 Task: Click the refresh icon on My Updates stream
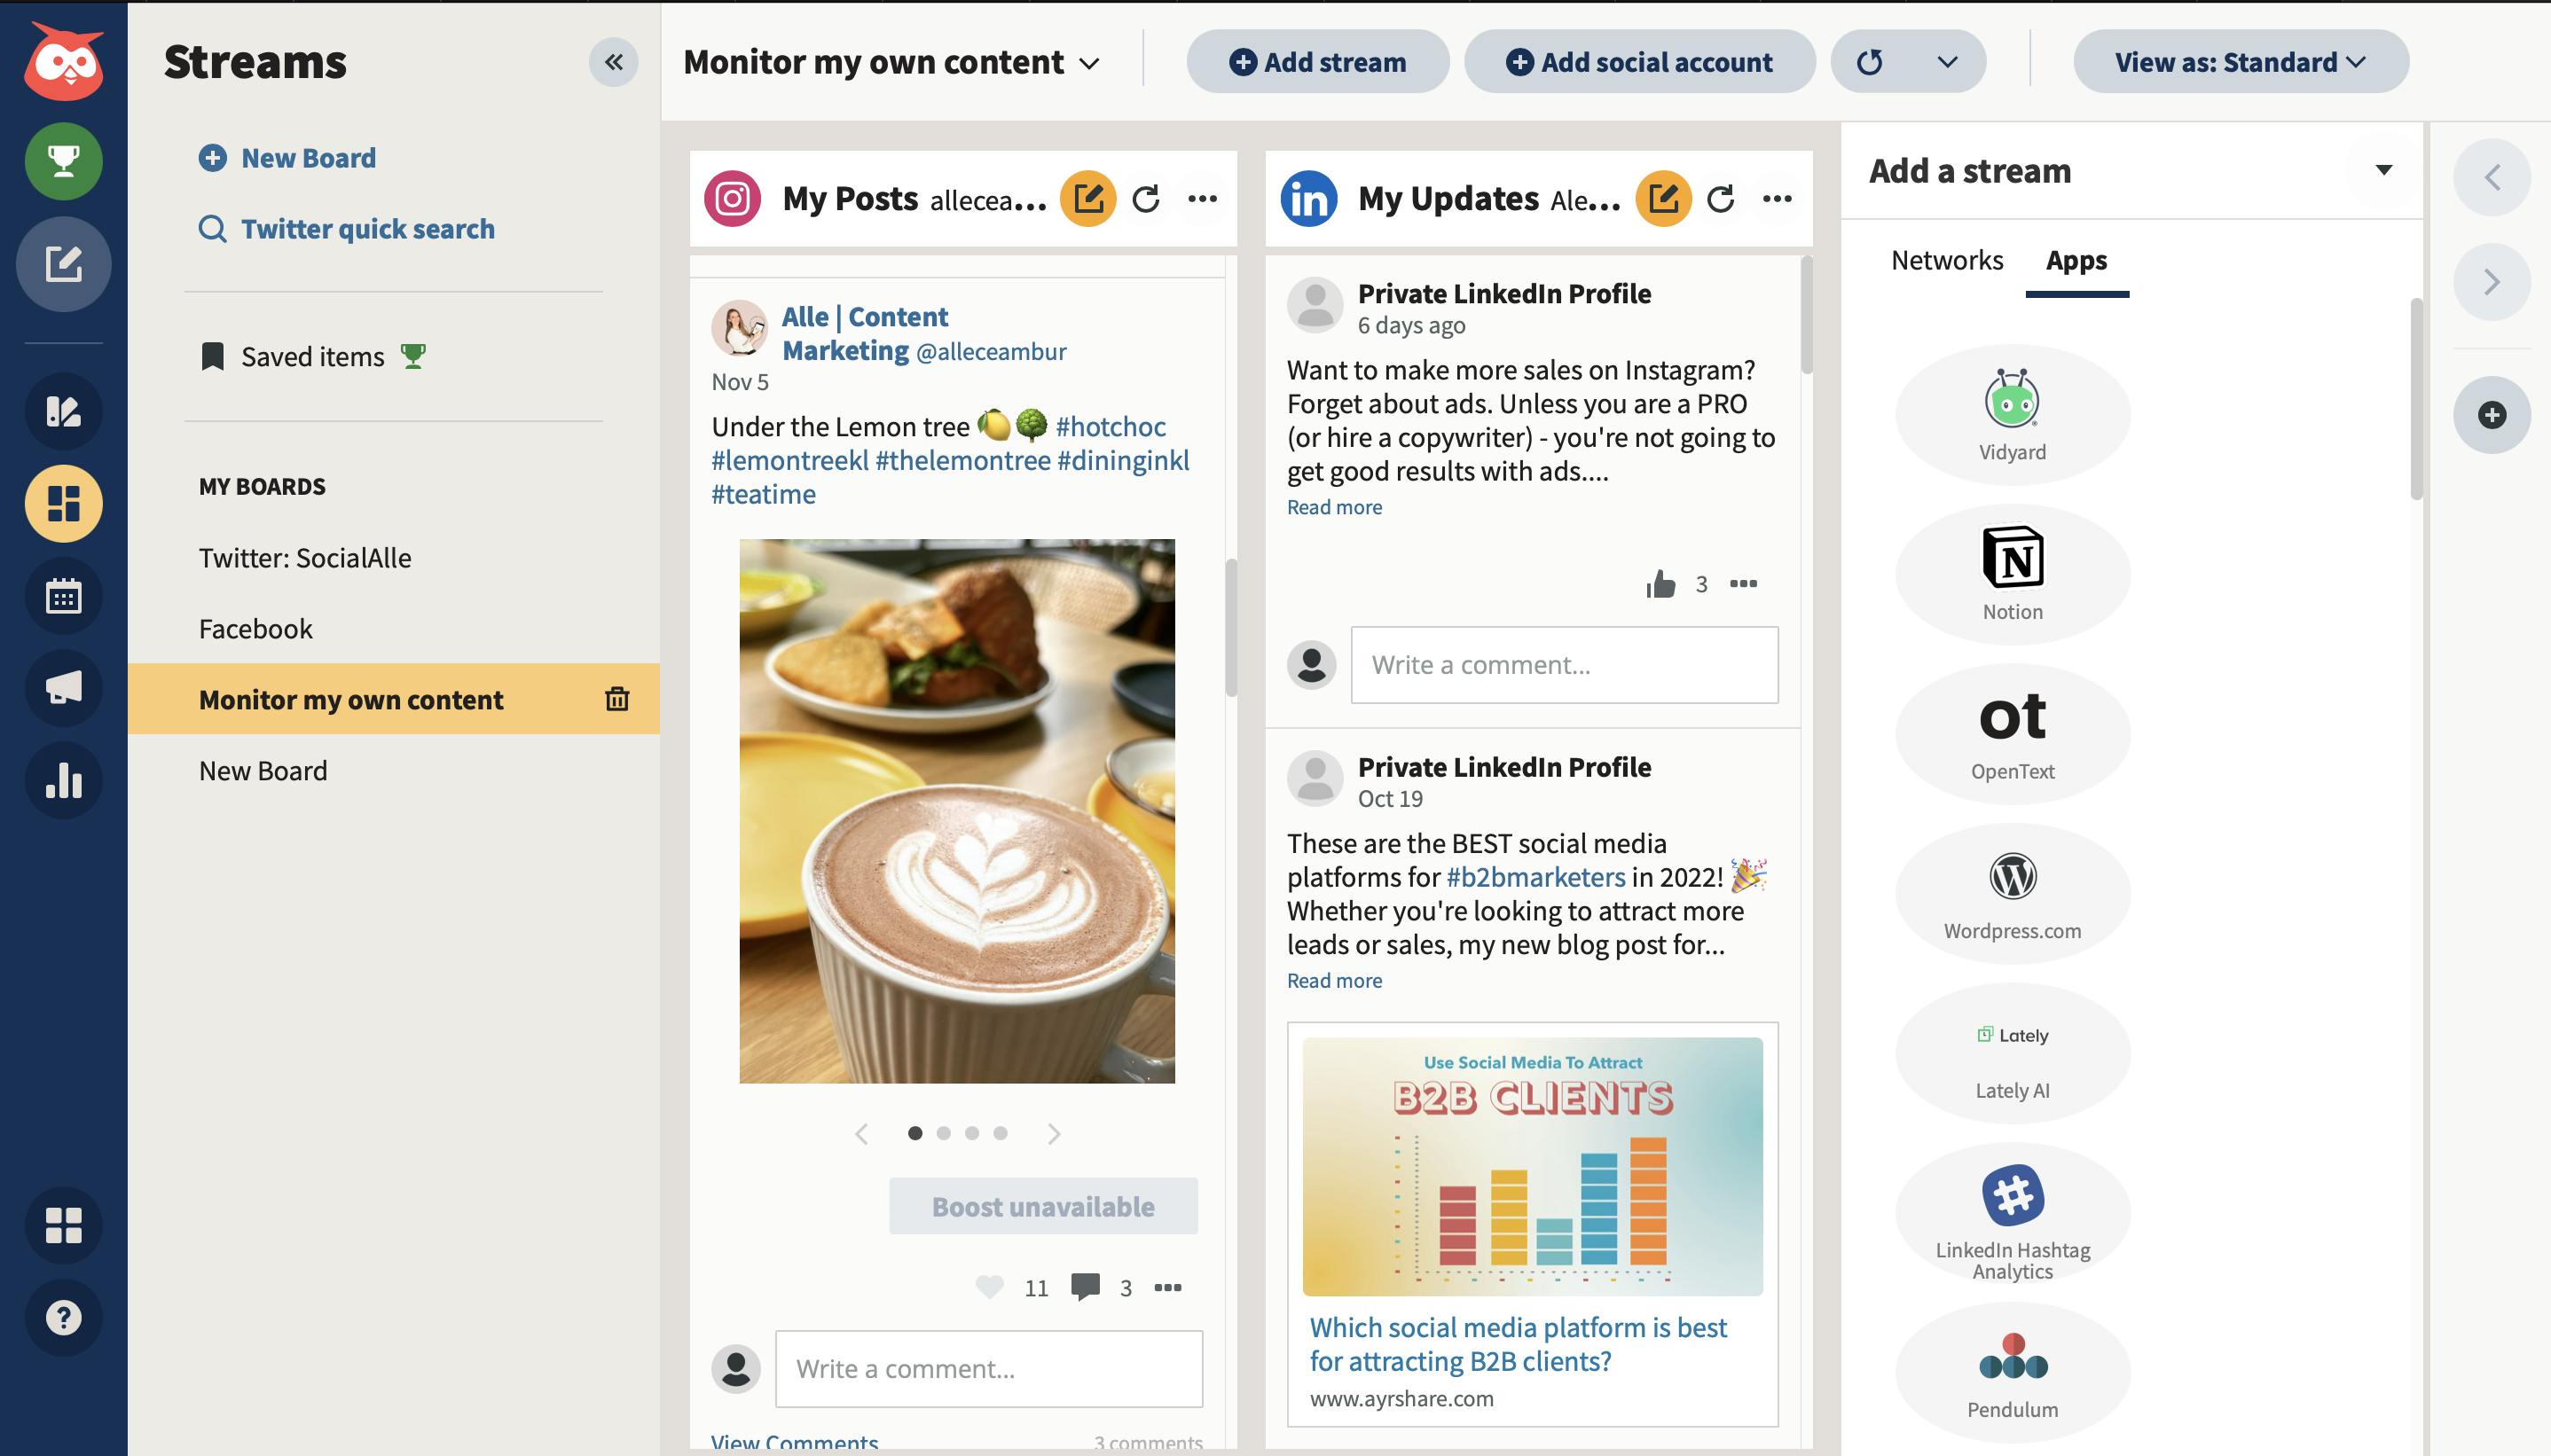click(x=1721, y=198)
